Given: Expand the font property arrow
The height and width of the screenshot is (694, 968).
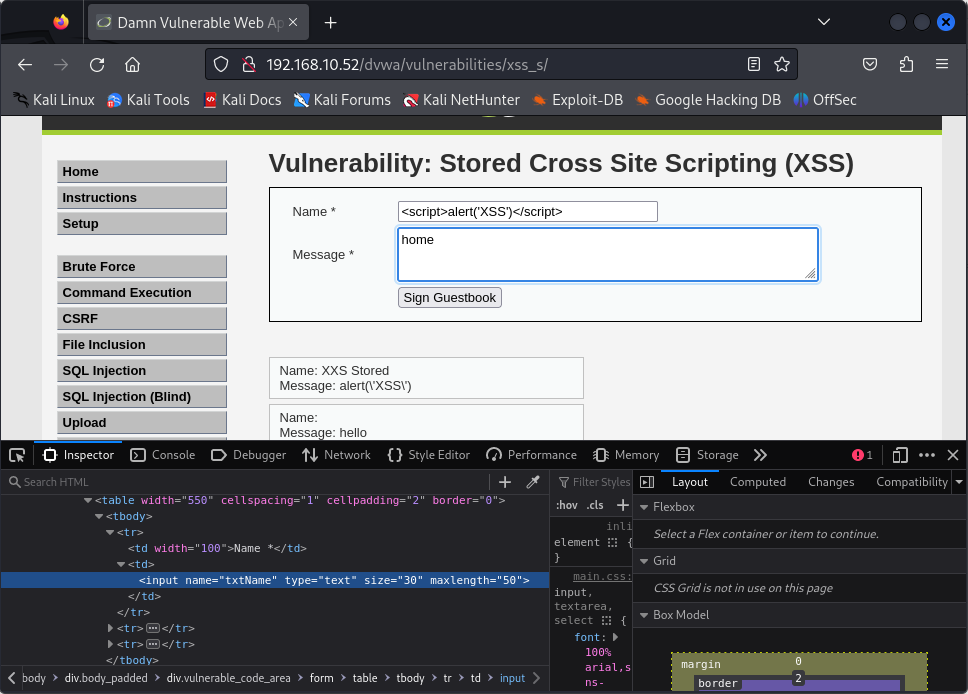Looking at the screenshot, I should (x=615, y=637).
